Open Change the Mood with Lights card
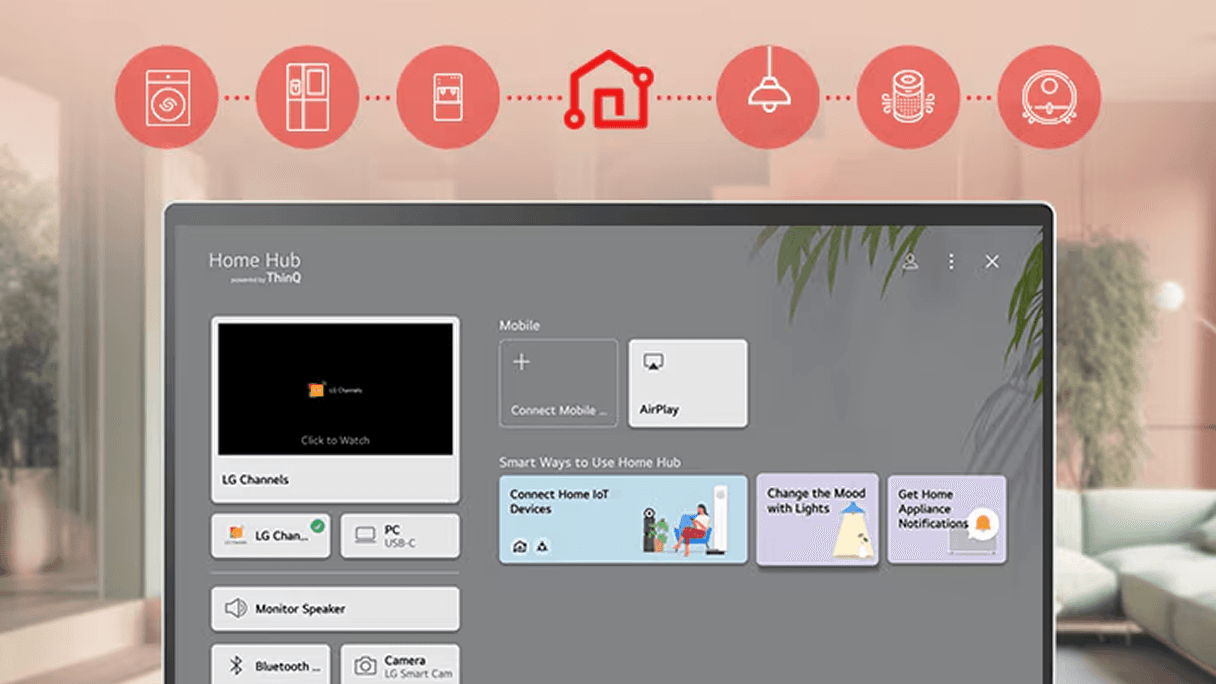The width and height of the screenshot is (1216, 684). pos(817,519)
